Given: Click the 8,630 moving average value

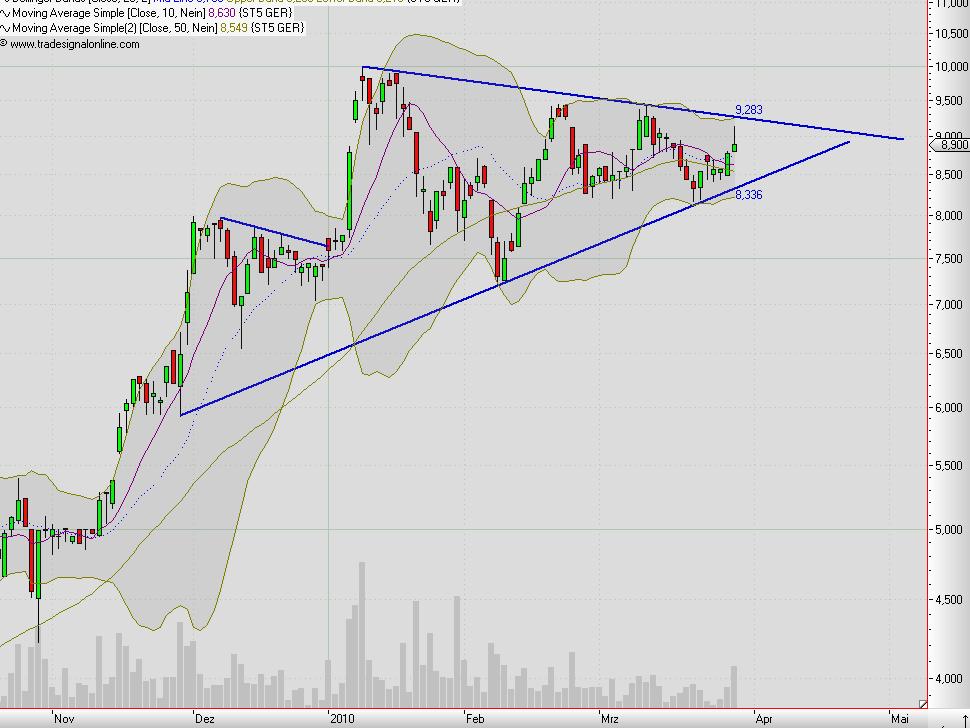Looking at the screenshot, I should click(x=223, y=12).
